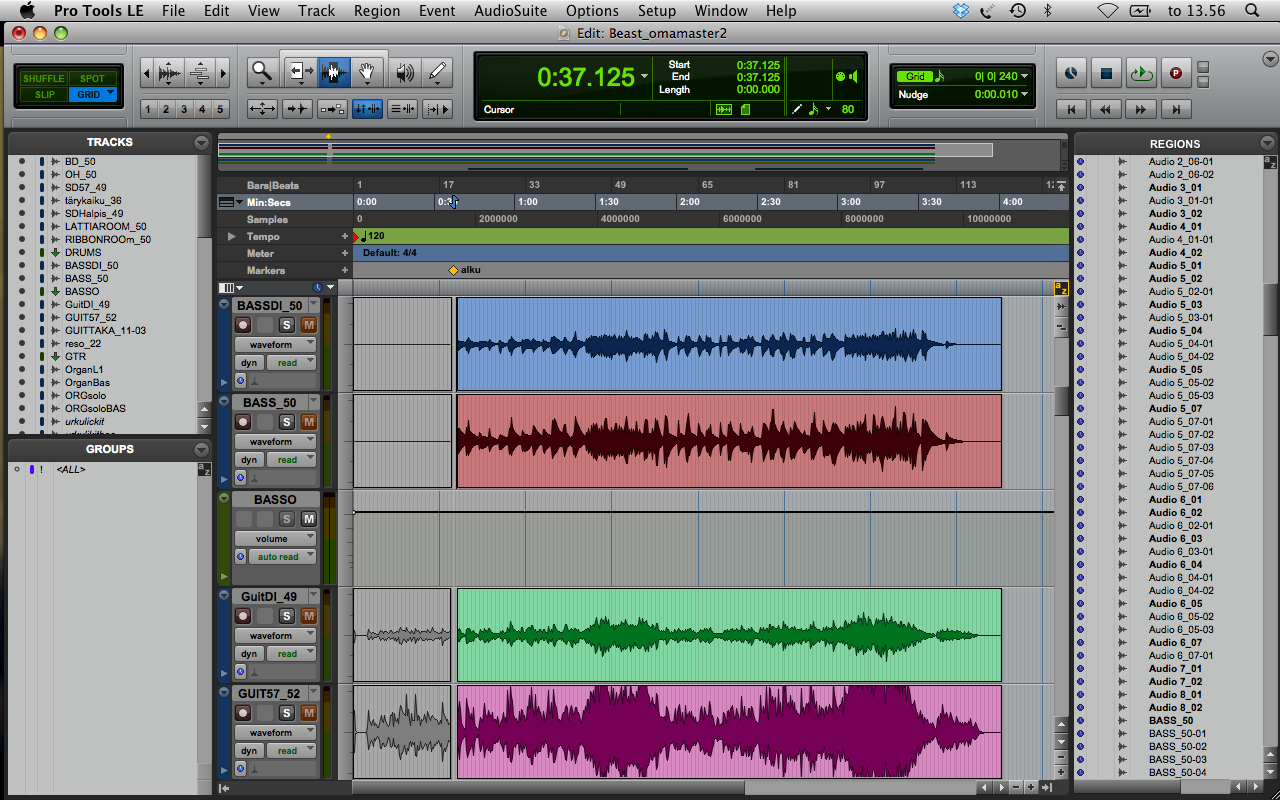Click Go to End transport button
Screen dimensions: 1280x800
1176,109
